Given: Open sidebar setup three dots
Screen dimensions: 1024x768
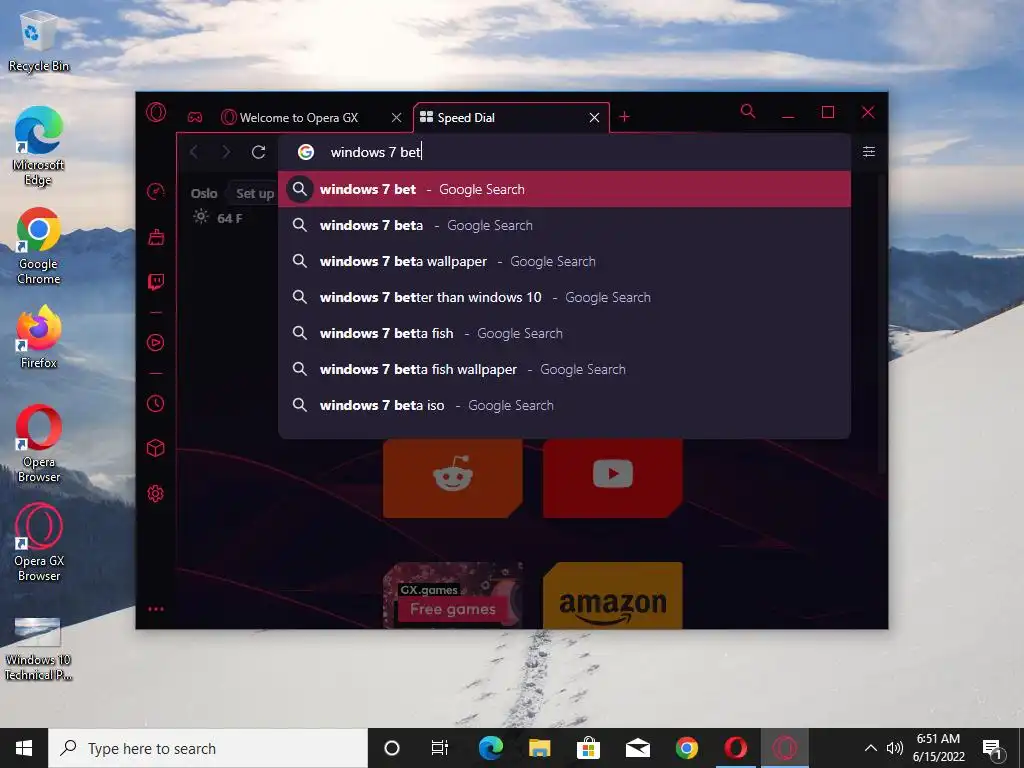Looking at the screenshot, I should pos(155,609).
